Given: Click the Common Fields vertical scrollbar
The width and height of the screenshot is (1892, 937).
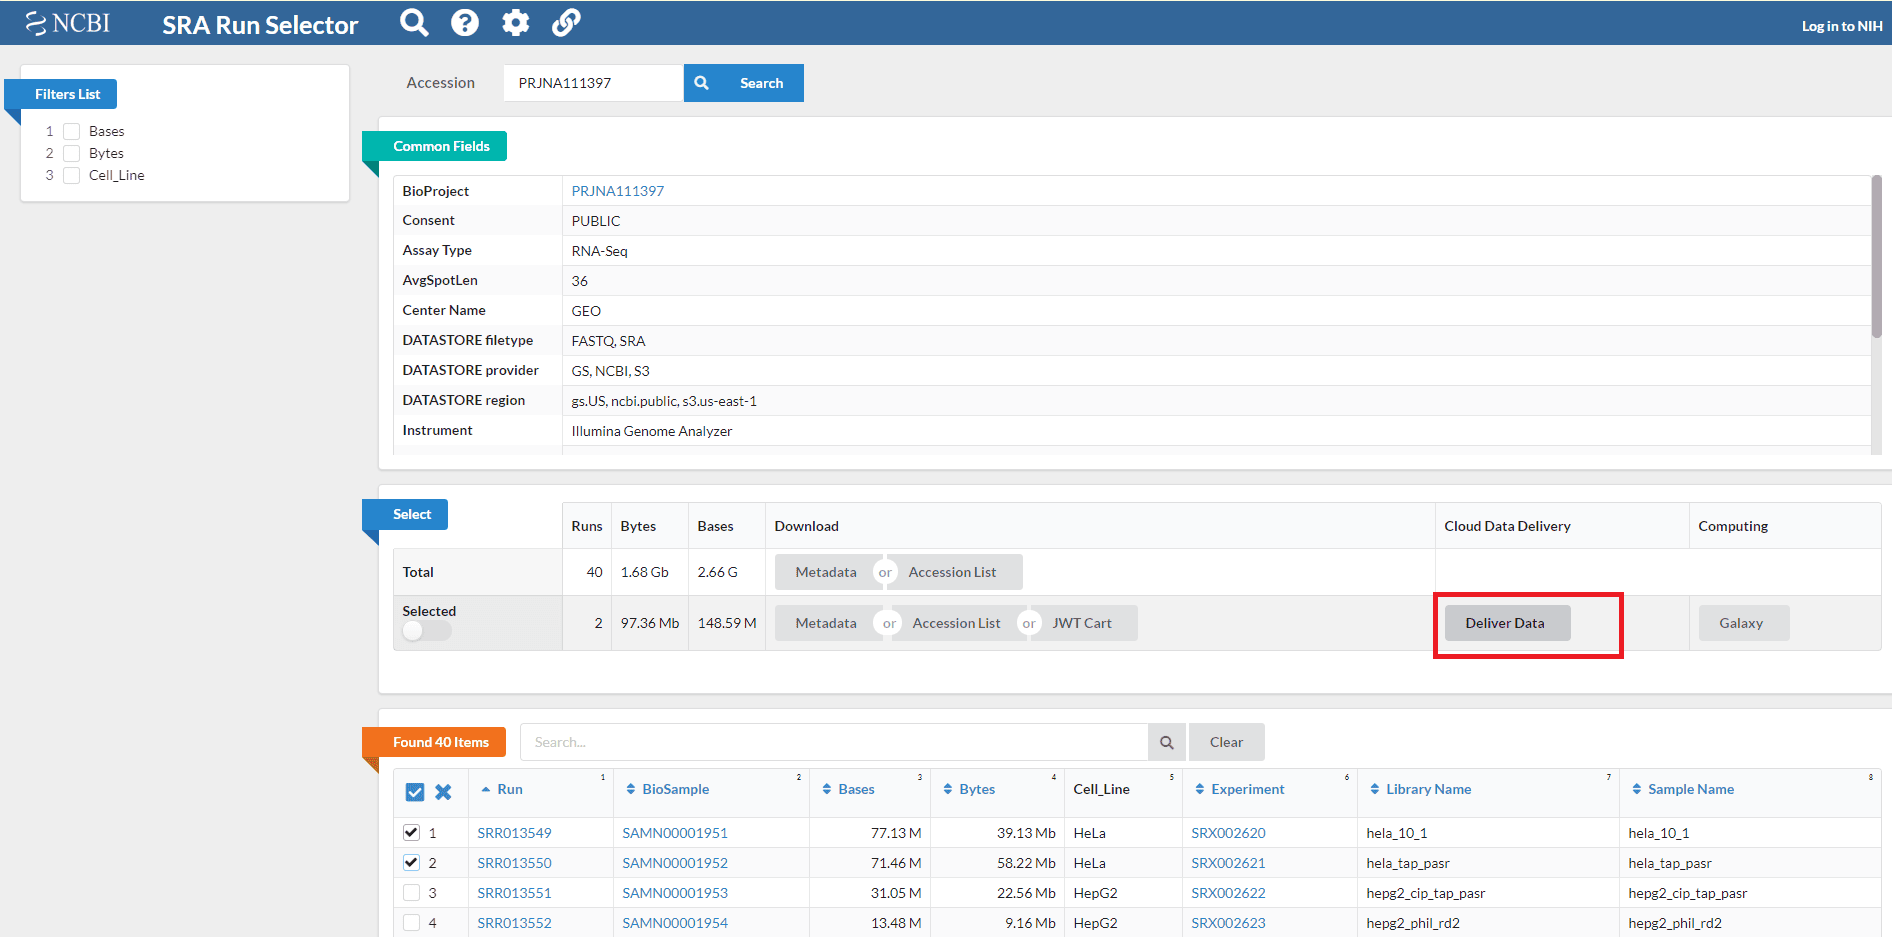Looking at the screenshot, I should tap(1877, 256).
